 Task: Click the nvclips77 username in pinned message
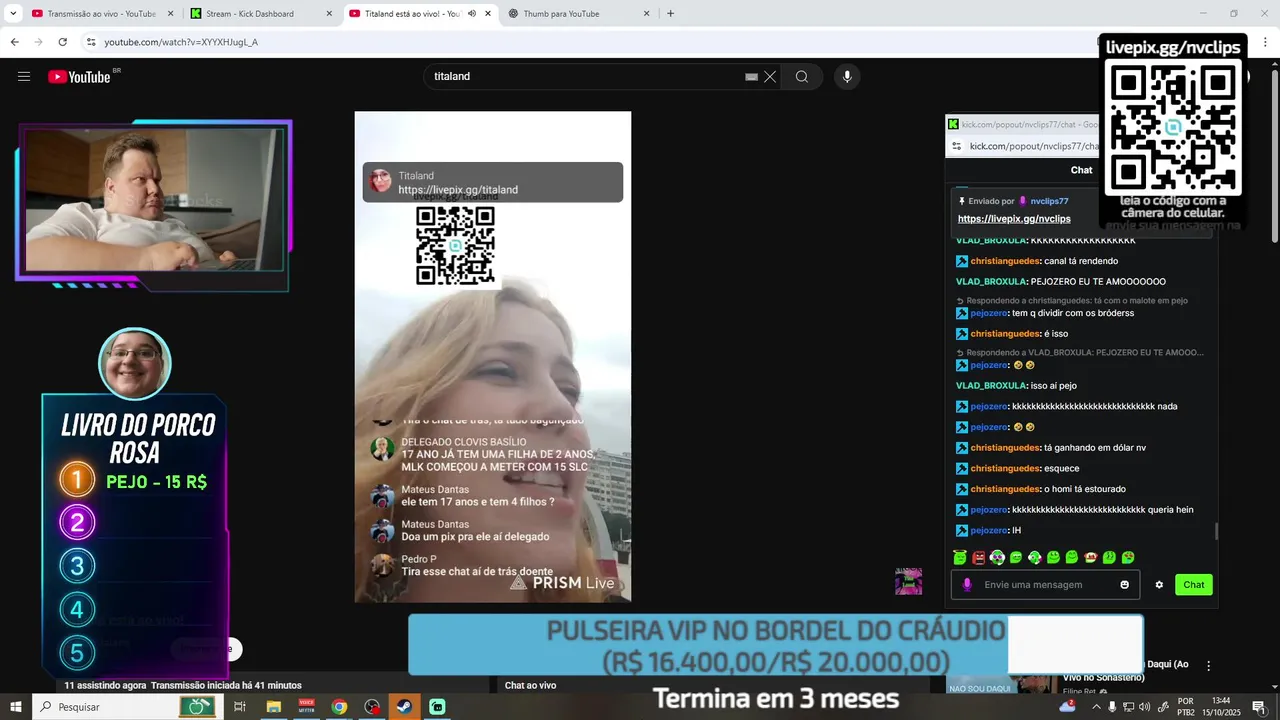(x=1049, y=201)
